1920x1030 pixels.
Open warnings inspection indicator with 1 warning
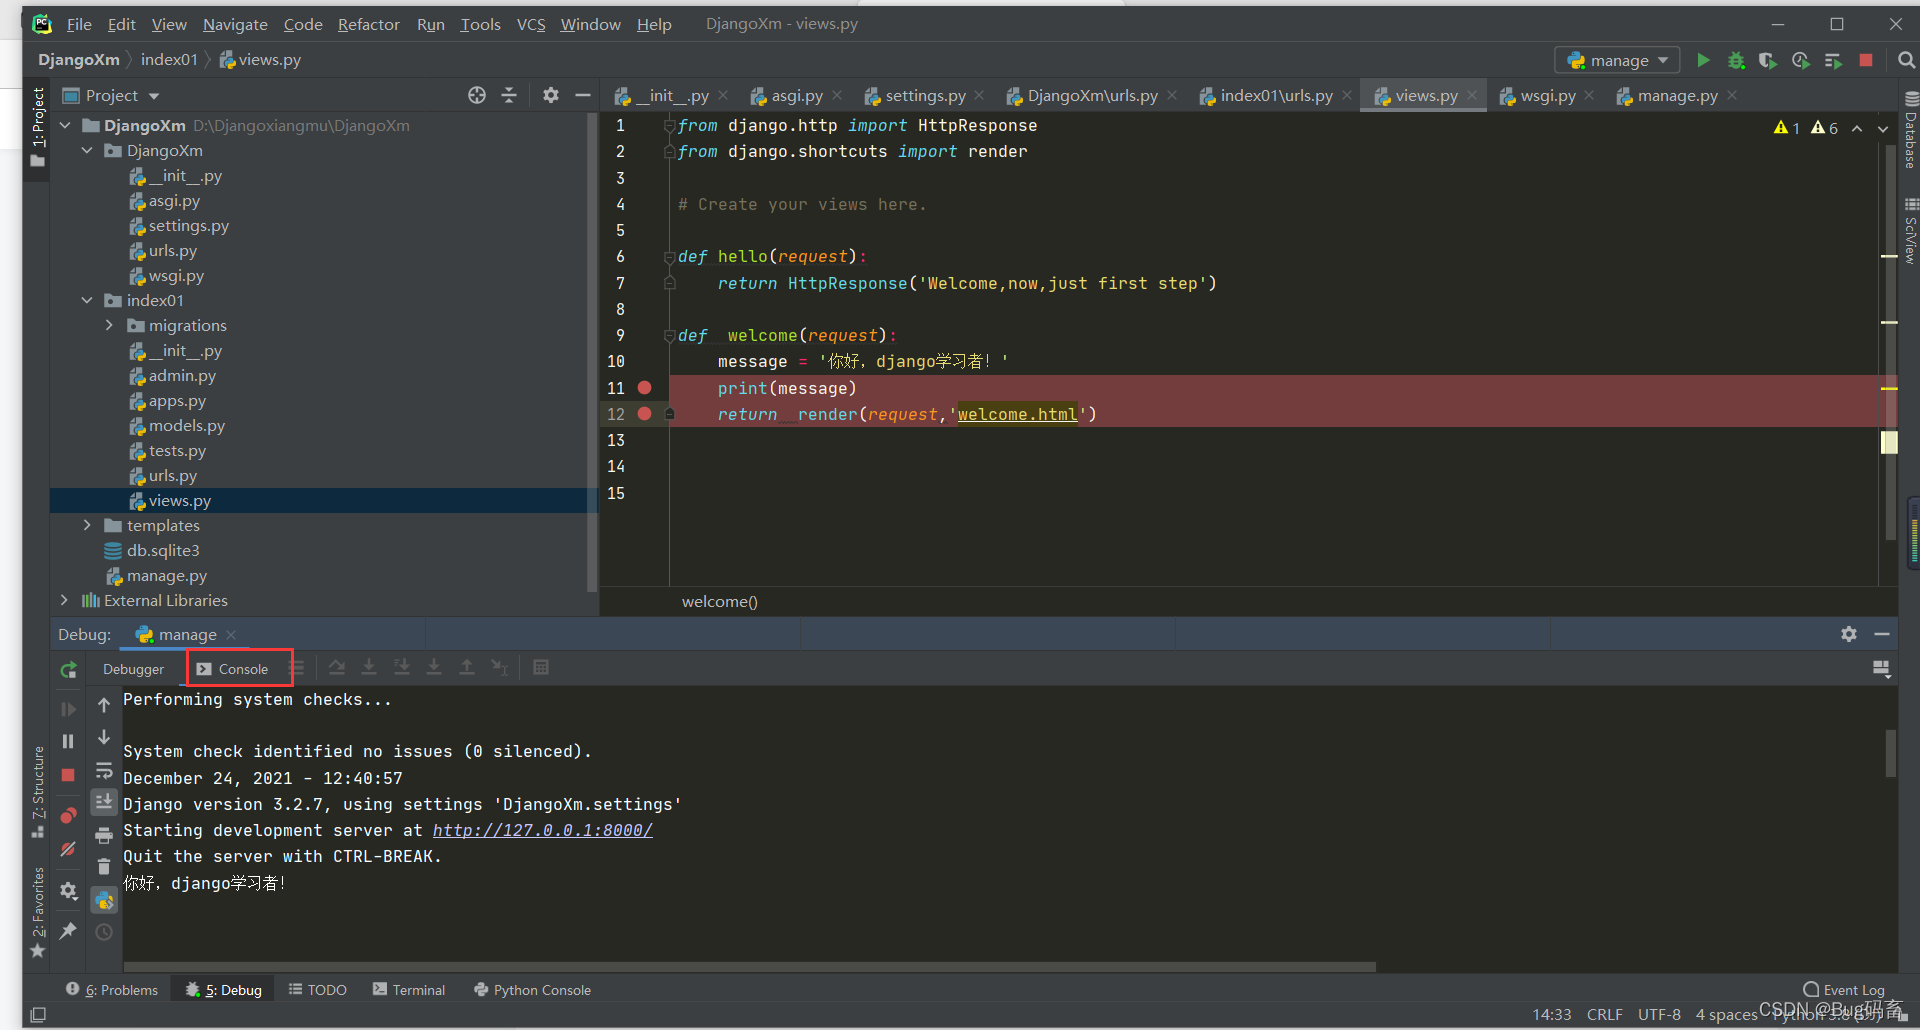coord(1787,128)
